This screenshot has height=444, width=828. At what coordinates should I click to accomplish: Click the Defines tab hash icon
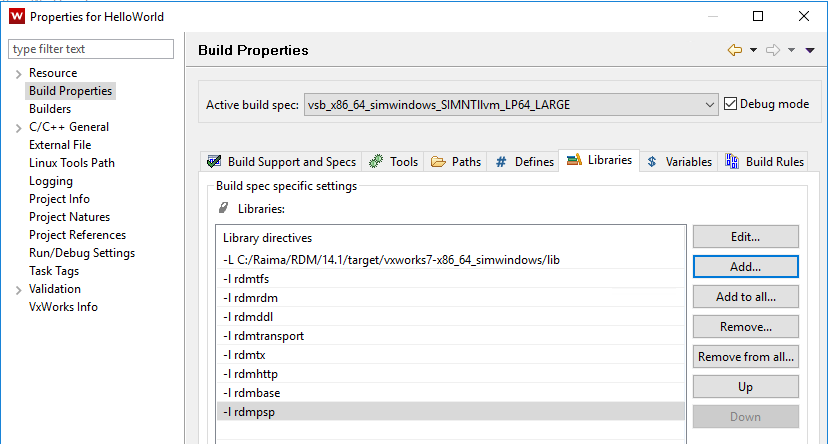pyautogui.click(x=501, y=162)
